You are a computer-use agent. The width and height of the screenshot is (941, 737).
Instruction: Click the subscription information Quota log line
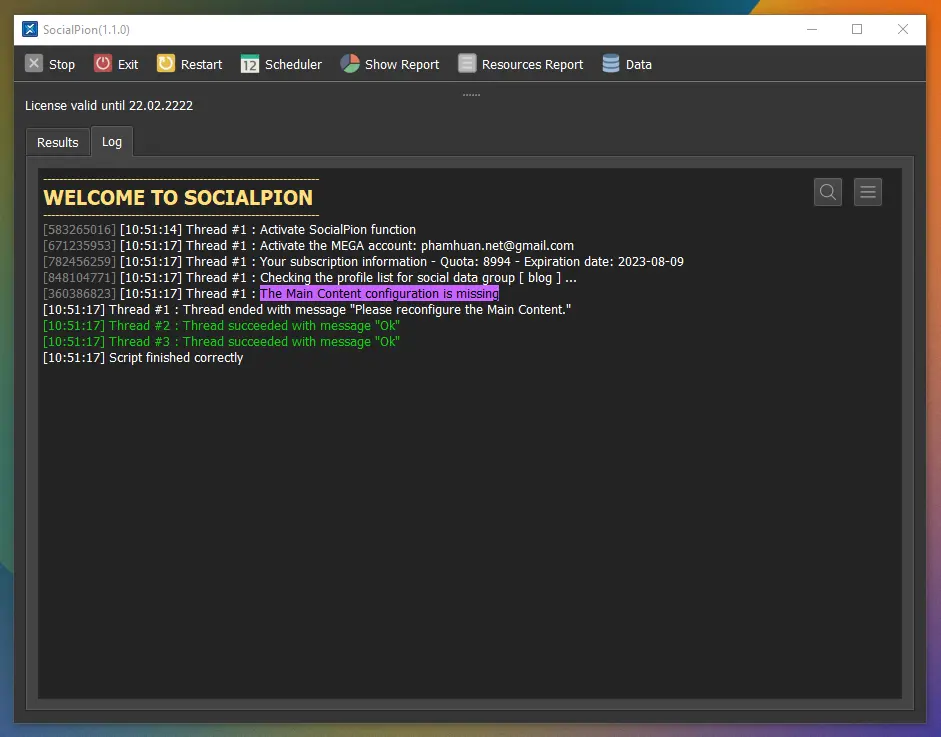[x=363, y=262]
